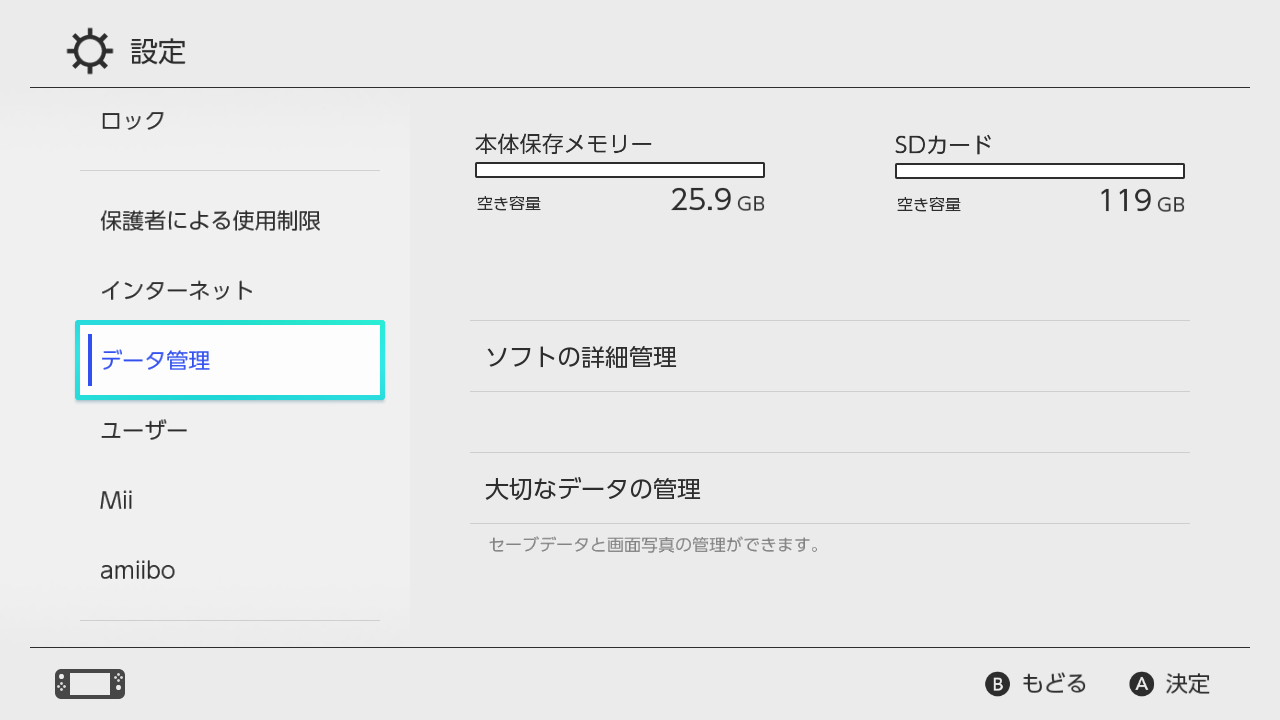The image size is (1280, 720).
Task: Click the A 決定 button indicator
Action: tap(1170, 684)
